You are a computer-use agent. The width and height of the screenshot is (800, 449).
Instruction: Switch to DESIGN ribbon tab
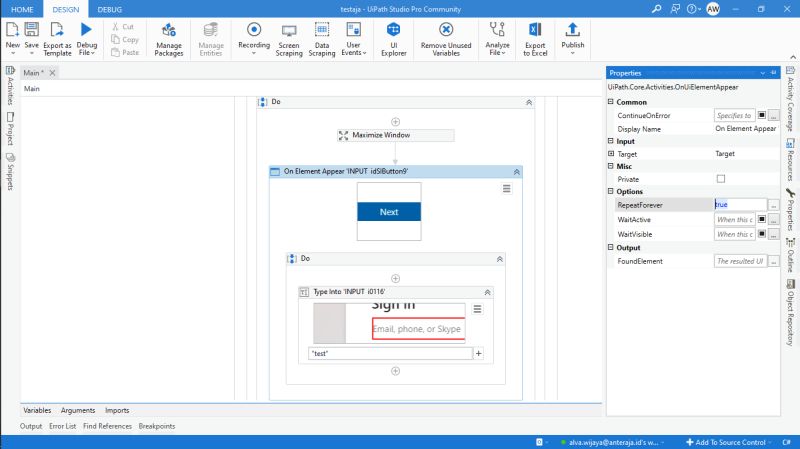[66, 9]
